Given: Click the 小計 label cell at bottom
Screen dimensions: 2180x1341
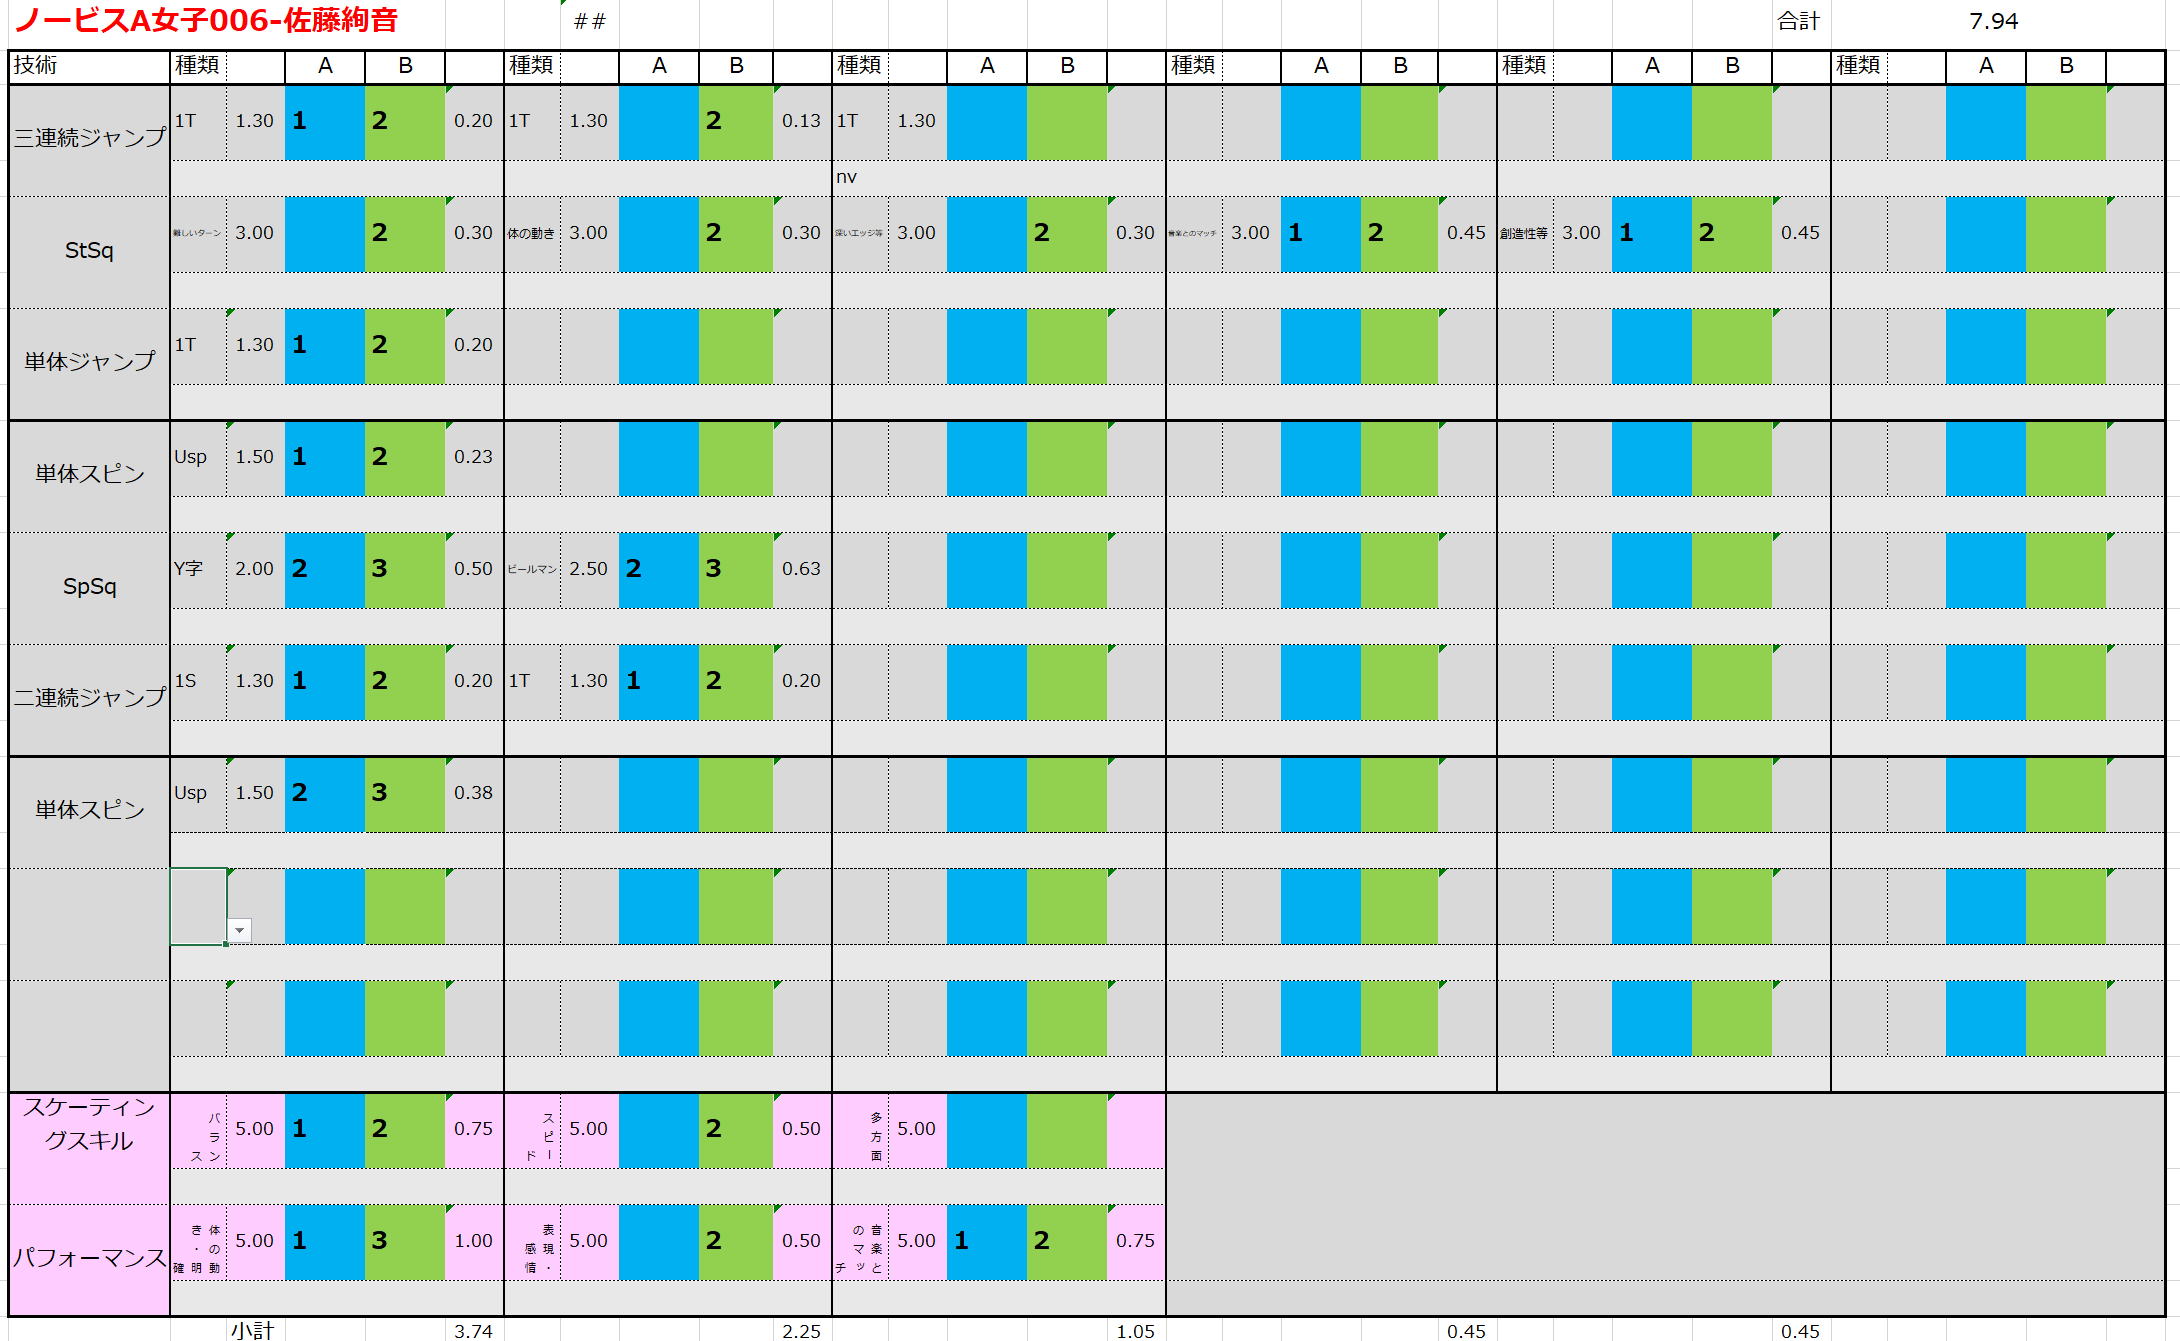Looking at the screenshot, I should [252, 1330].
